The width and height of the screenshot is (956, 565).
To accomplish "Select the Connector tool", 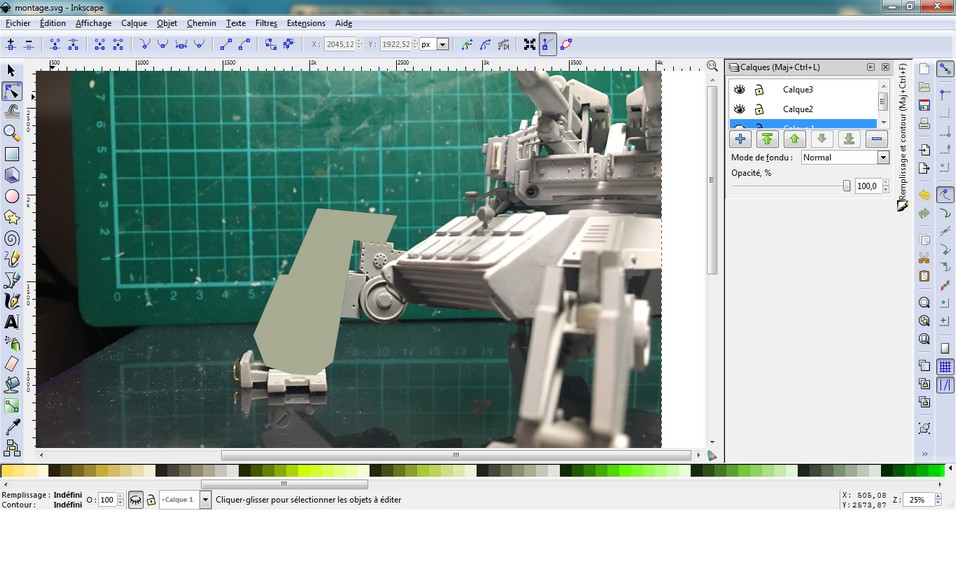I will pos(12,448).
